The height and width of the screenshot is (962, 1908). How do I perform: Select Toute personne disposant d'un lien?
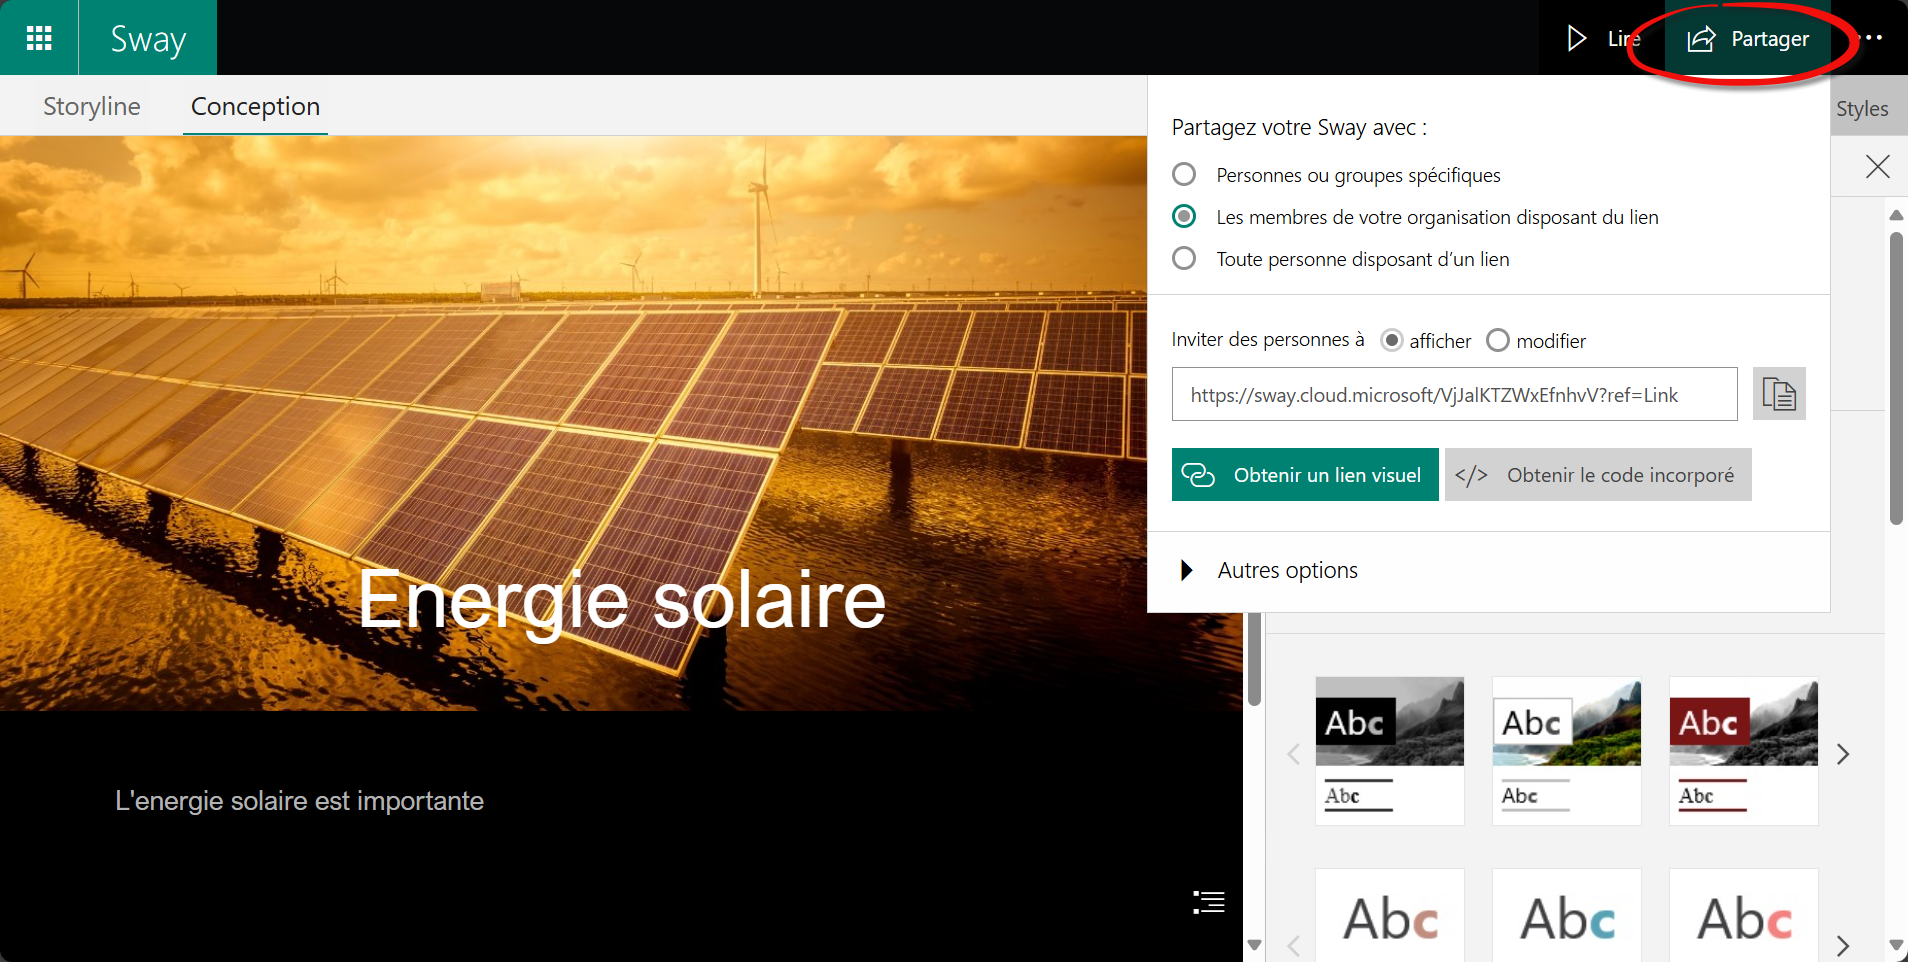(1184, 259)
